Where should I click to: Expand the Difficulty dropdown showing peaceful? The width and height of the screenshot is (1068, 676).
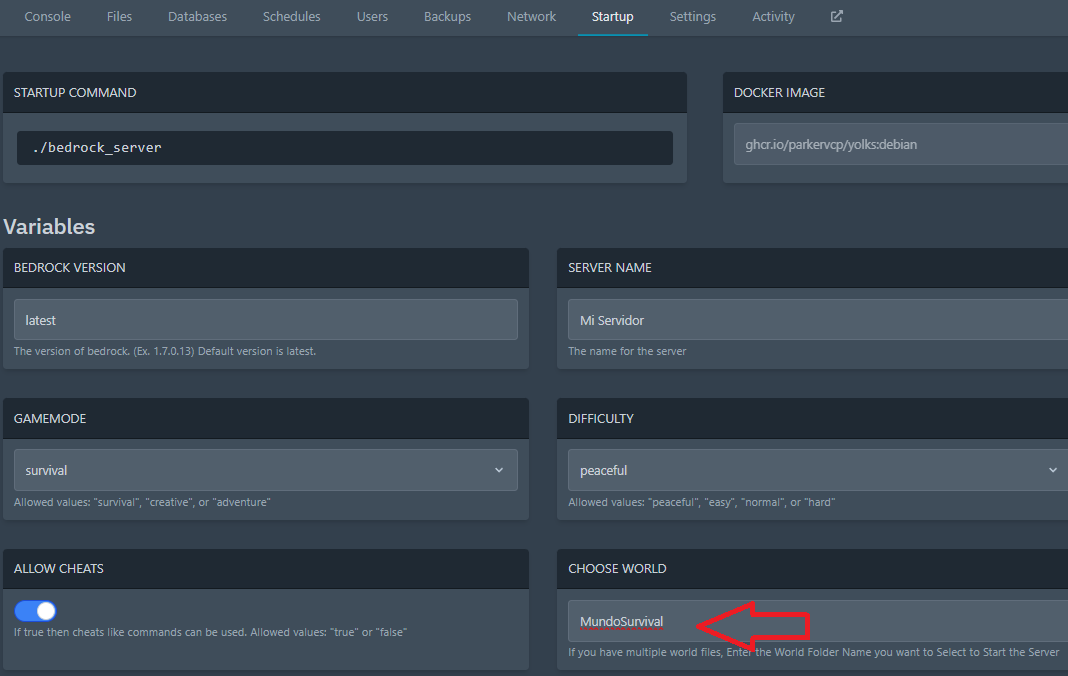coord(815,470)
